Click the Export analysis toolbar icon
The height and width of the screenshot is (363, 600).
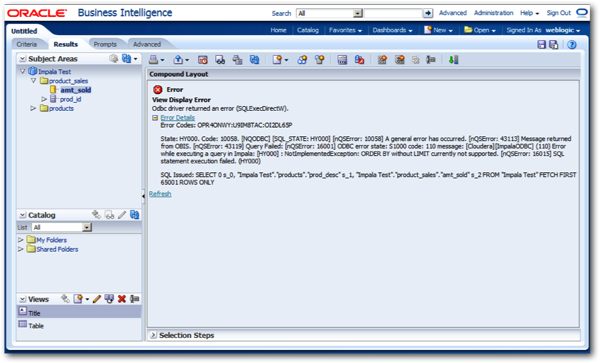(x=178, y=60)
